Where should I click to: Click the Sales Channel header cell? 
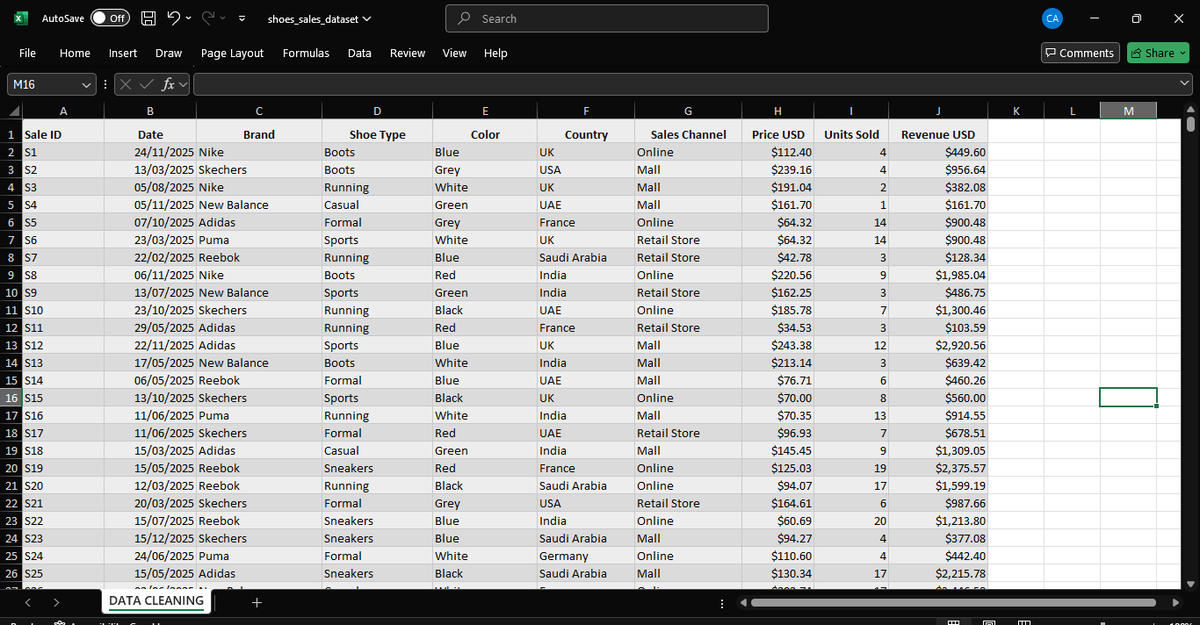[688, 134]
